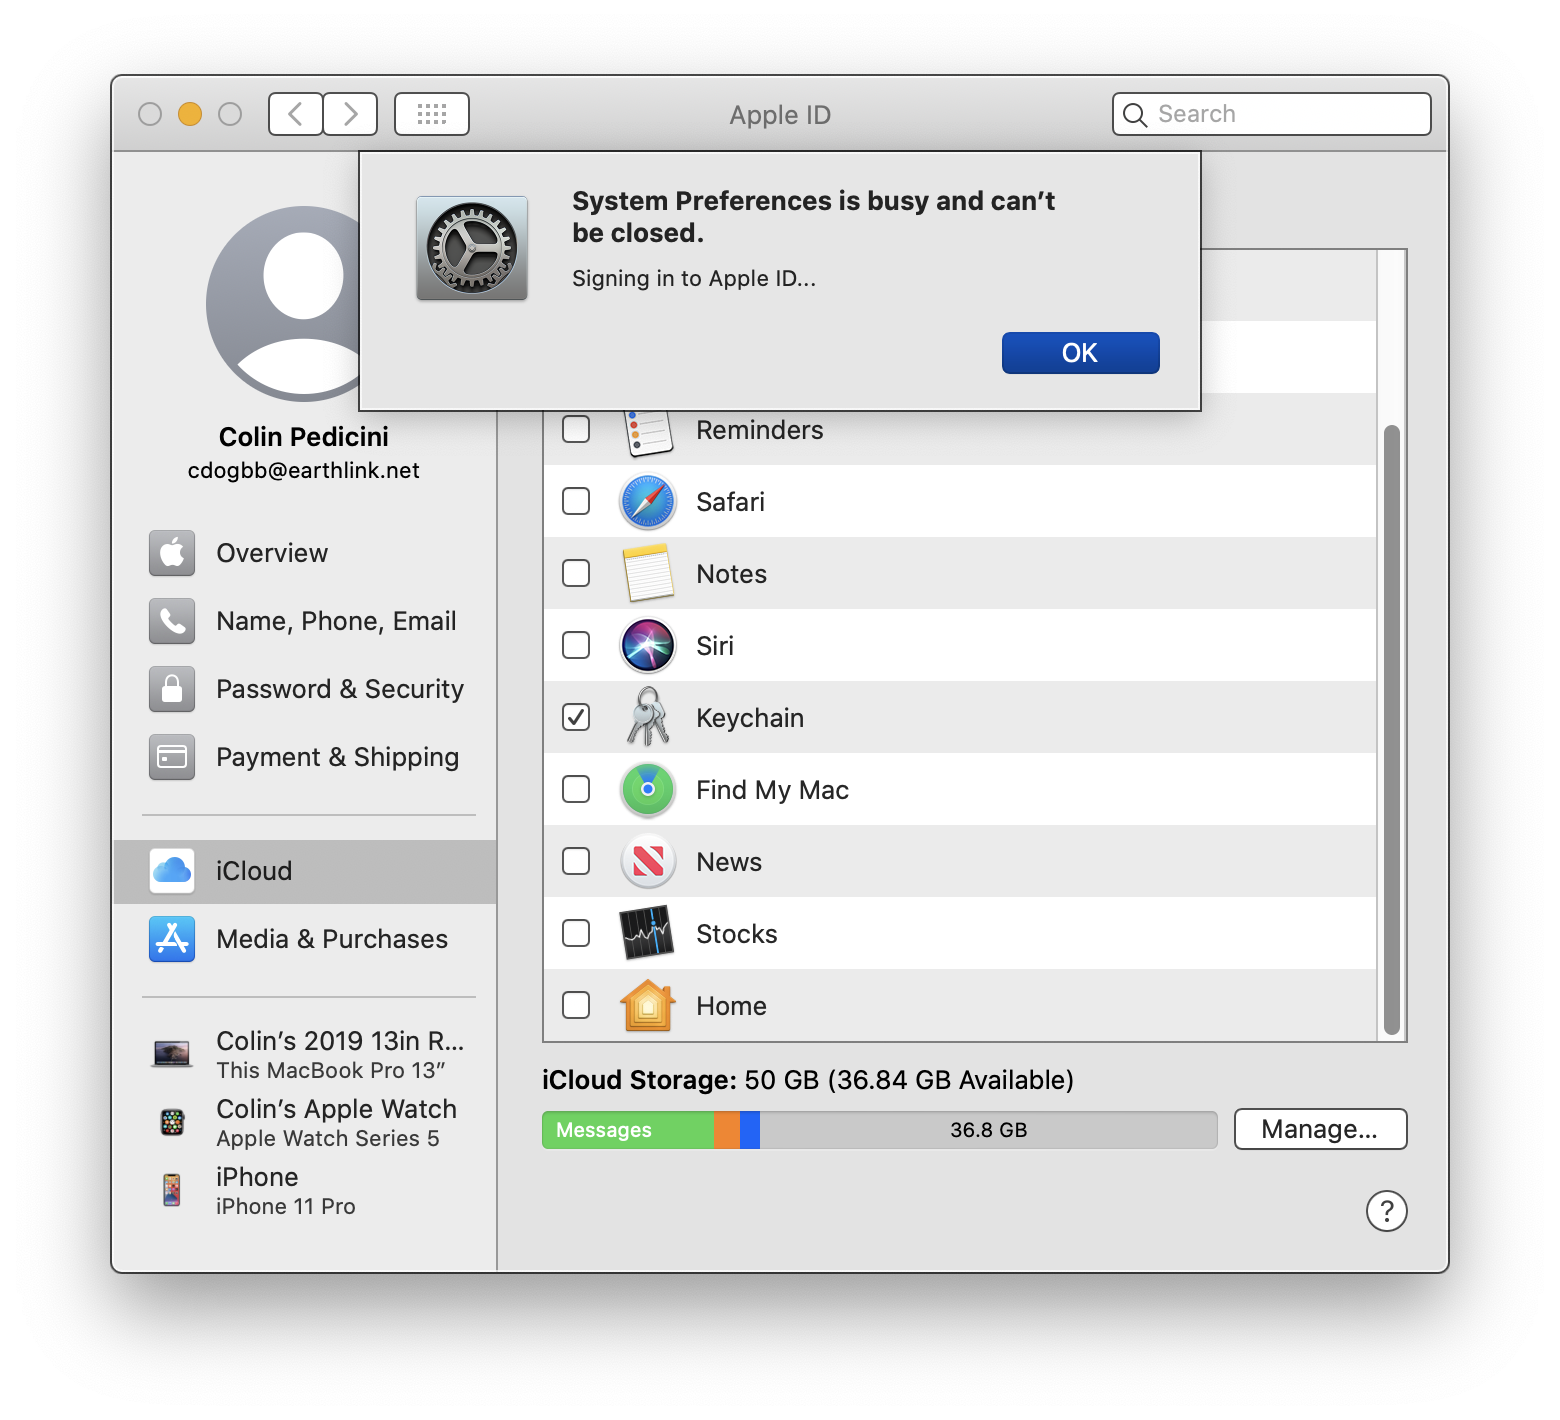The width and height of the screenshot is (1560, 1420).
Task: Click the System Preferences gear icon in dialog
Action: [472, 248]
